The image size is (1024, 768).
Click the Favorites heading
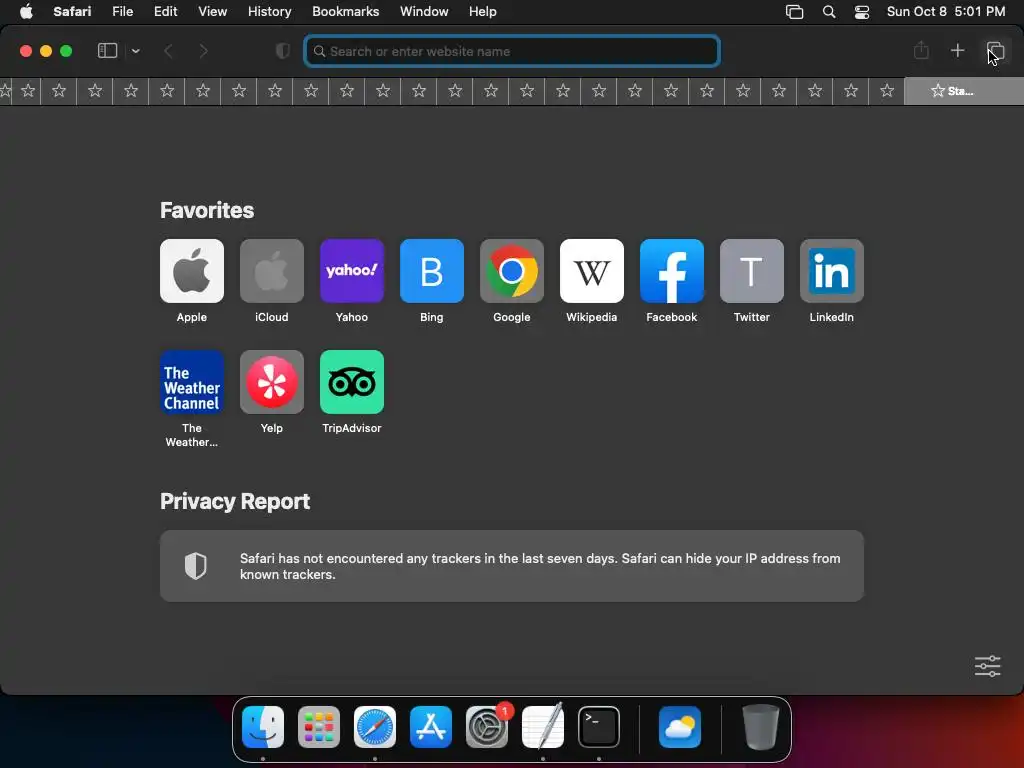(x=207, y=210)
